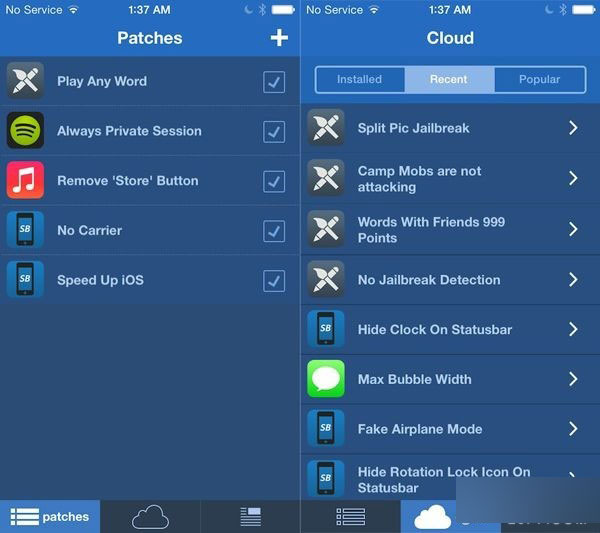Viewport: 600px width, 533px height.
Task: Tap the battery icon in Cloud screen status bar
Action: coord(584,10)
